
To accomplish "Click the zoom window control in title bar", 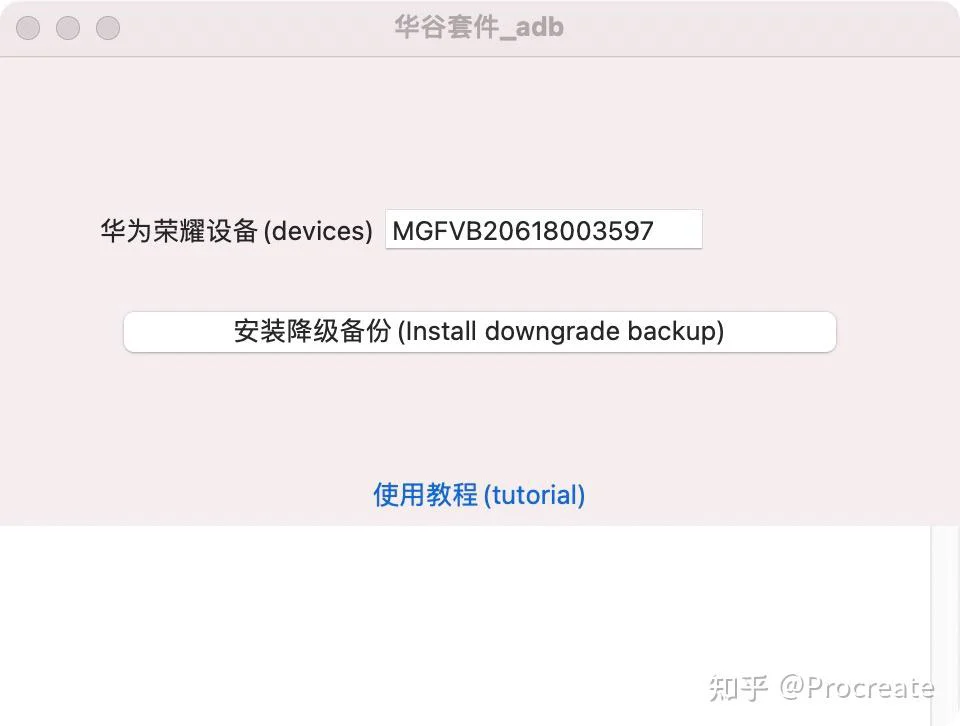I will click(x=108, y=28).
